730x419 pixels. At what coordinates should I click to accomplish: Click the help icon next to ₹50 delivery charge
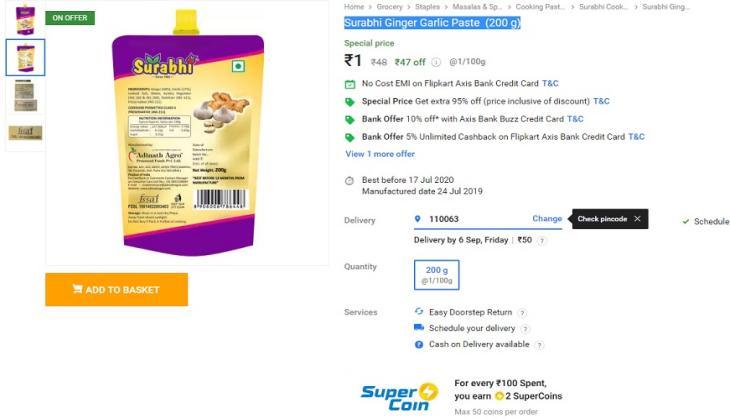point(541,241)
